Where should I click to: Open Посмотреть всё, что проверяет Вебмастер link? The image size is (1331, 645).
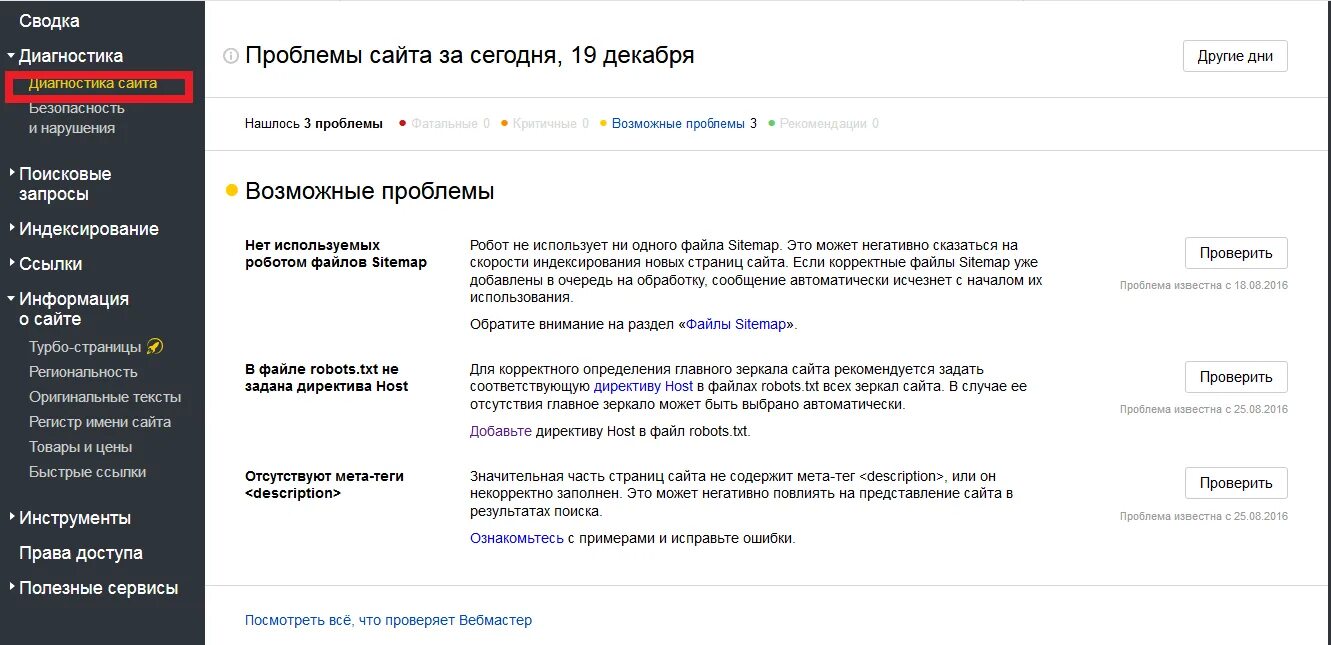click(388, 620)
